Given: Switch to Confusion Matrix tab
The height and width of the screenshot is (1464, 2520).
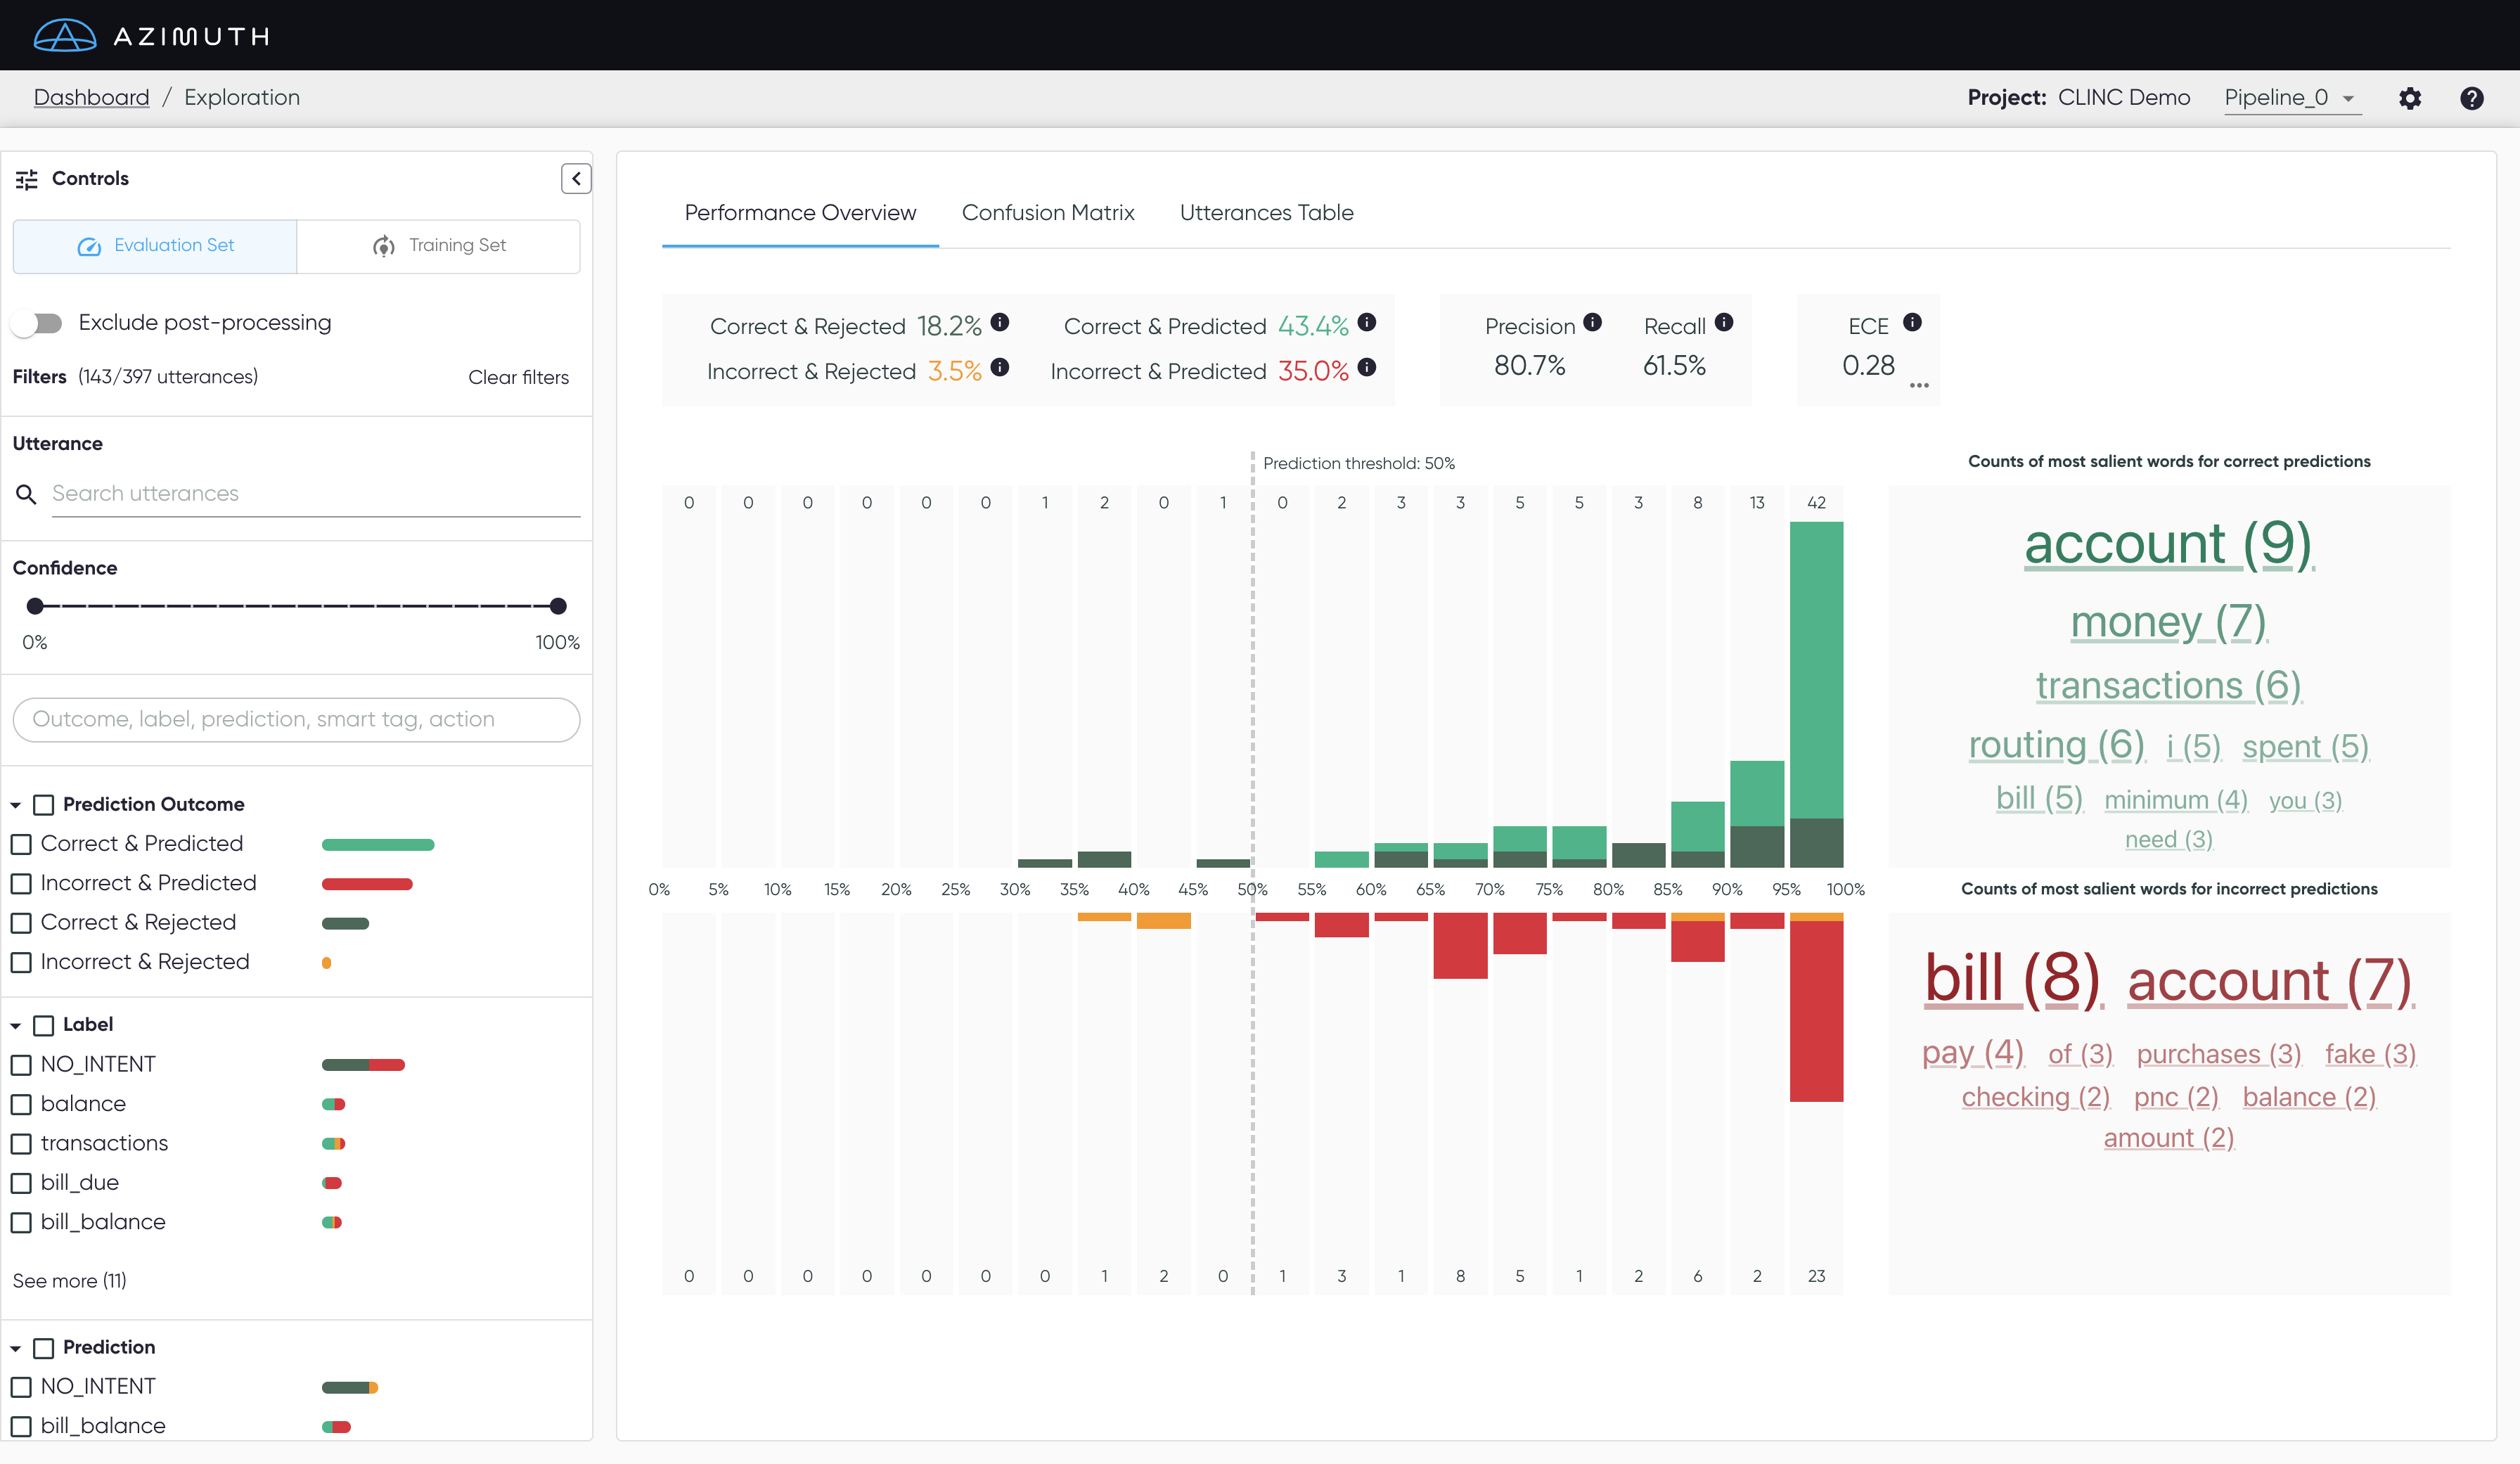Looking at the screenshot, I should click(x=1048, y=213).
